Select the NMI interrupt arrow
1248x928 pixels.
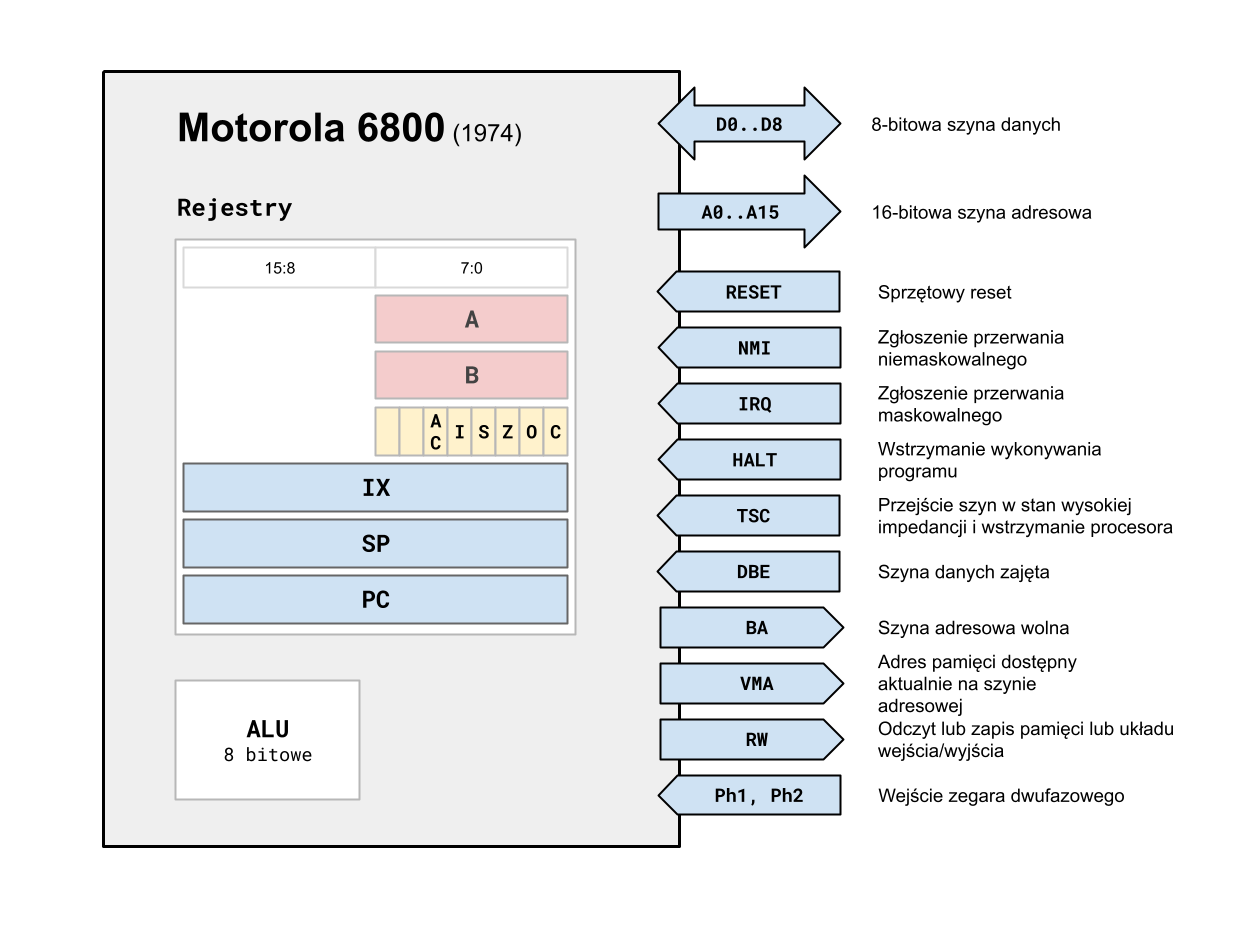755,347
